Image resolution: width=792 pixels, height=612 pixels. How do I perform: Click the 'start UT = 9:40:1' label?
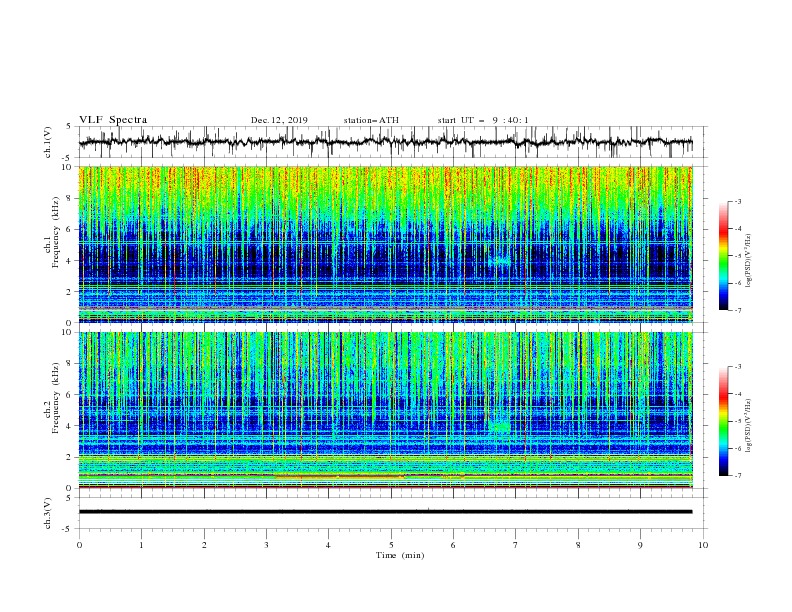coord(483,120)
